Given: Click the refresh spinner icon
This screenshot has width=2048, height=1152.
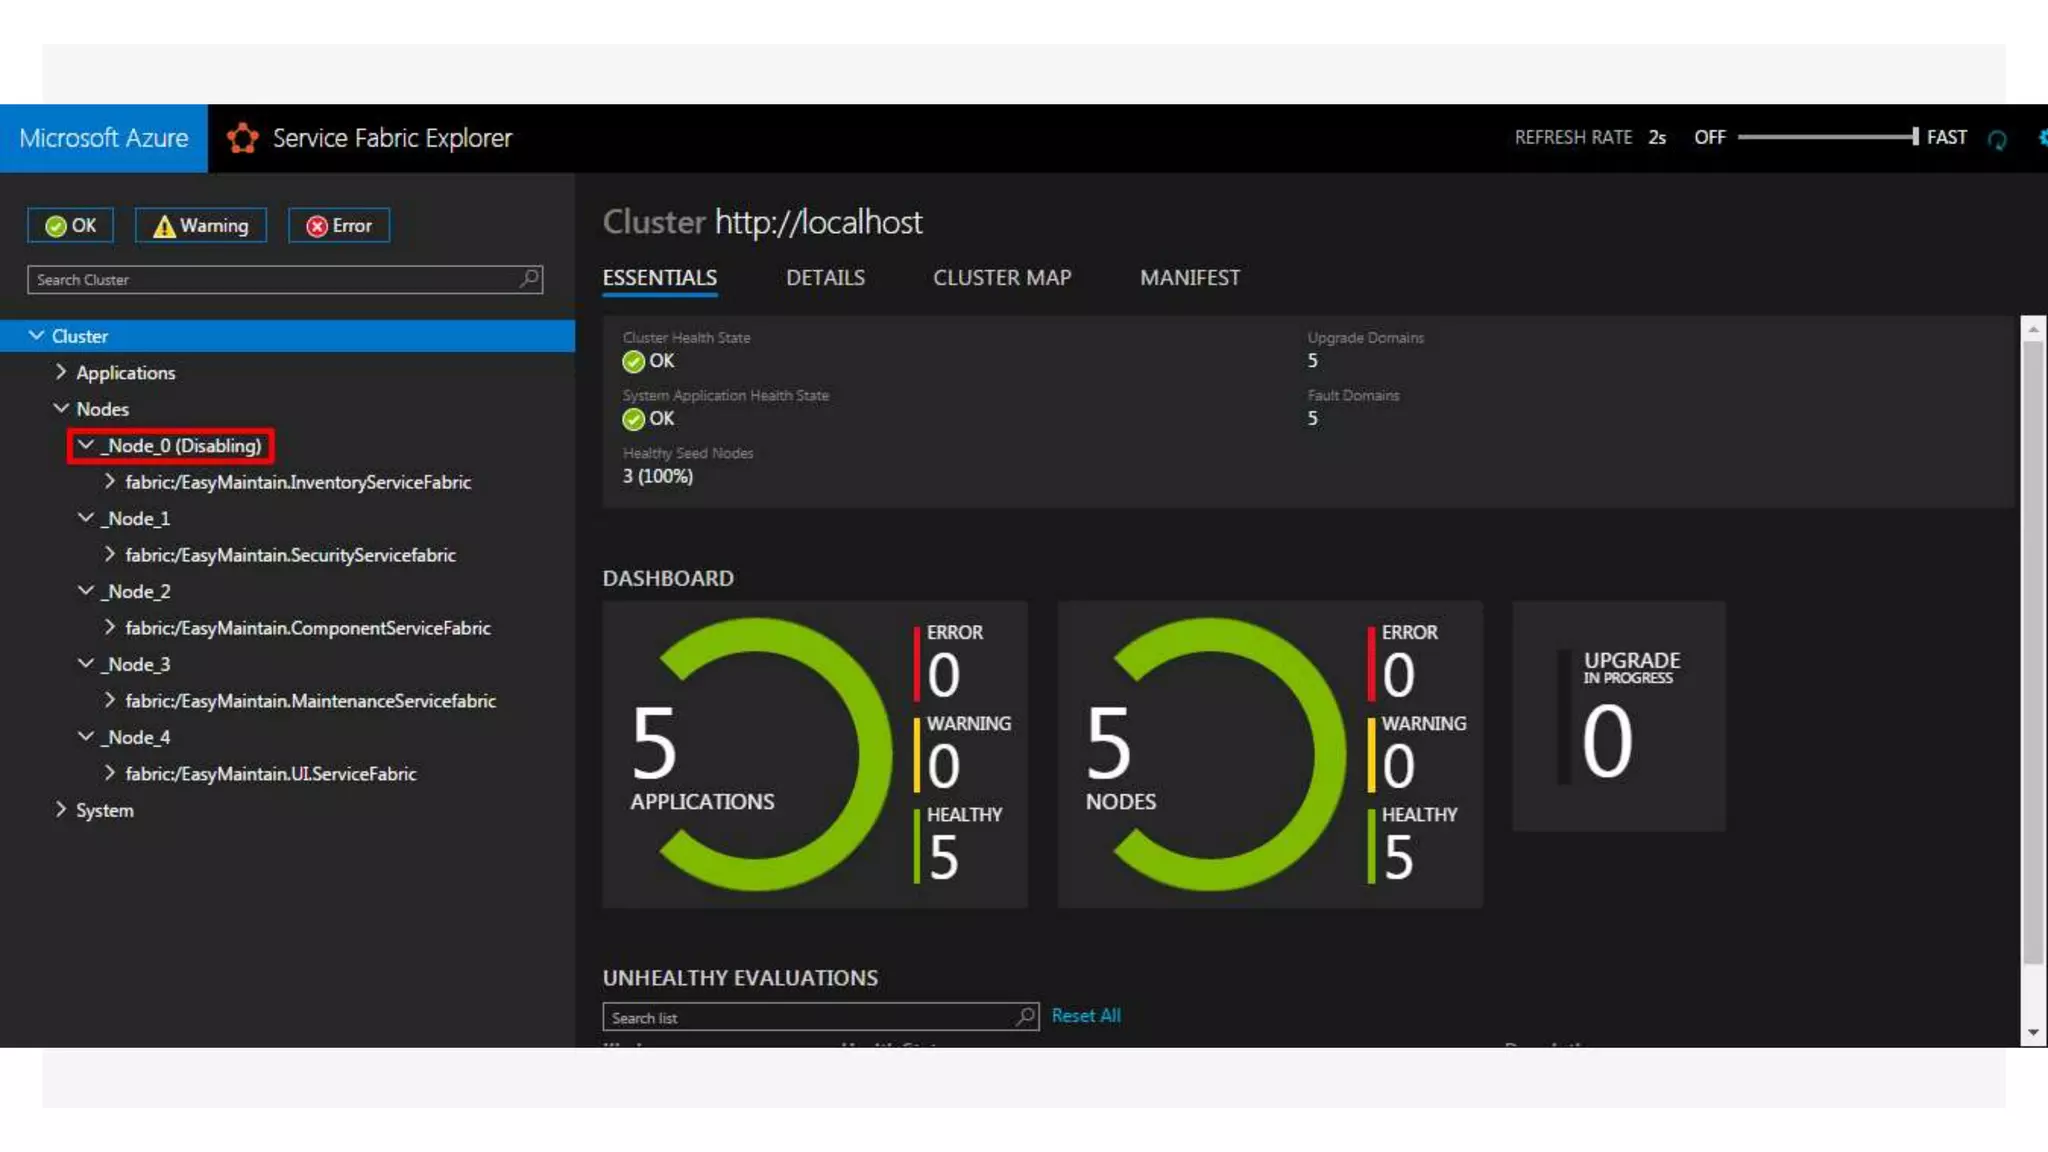Looking at the screenshot, I should 1996,140.
